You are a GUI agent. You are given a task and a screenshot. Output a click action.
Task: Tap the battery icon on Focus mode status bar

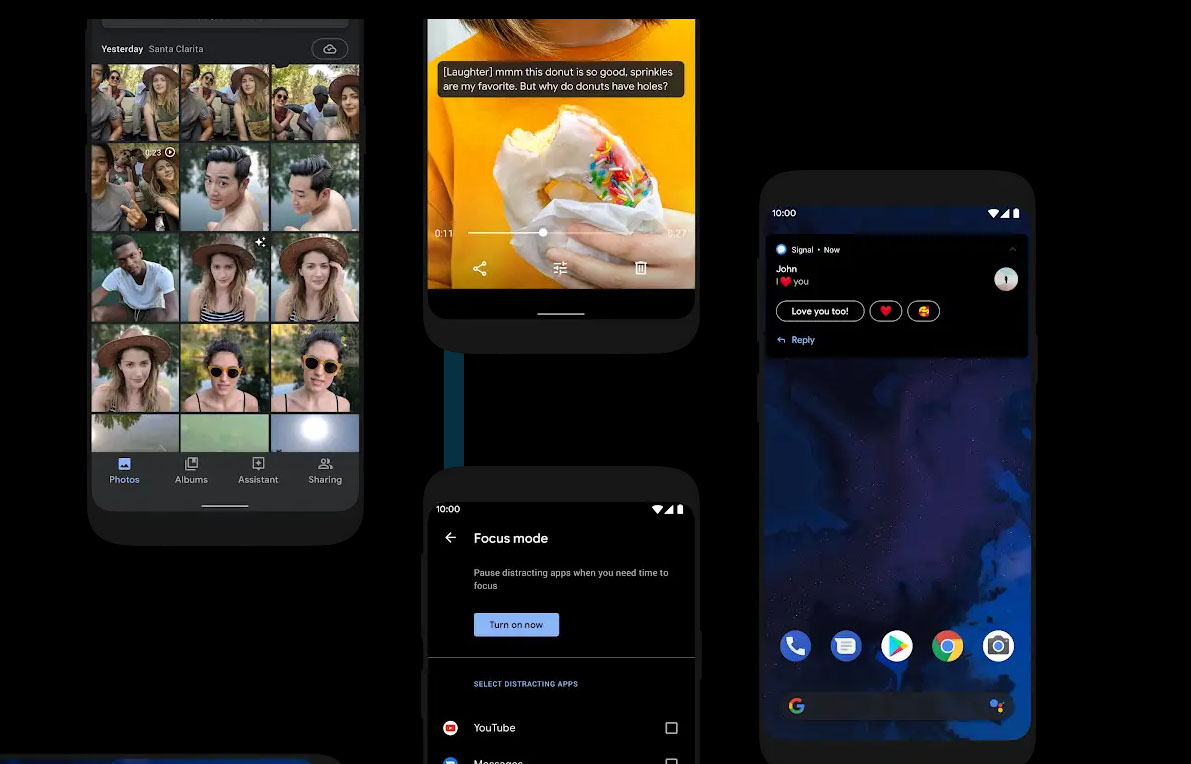coord(681,510)
